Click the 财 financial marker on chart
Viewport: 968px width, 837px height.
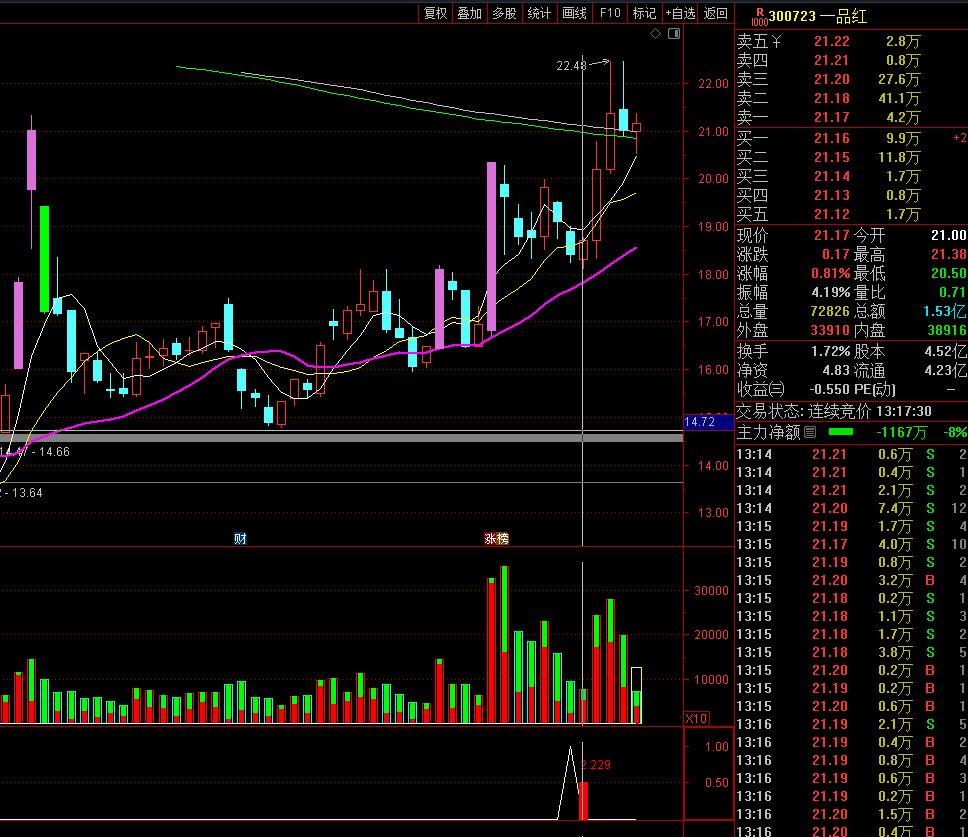pos(240,539)
